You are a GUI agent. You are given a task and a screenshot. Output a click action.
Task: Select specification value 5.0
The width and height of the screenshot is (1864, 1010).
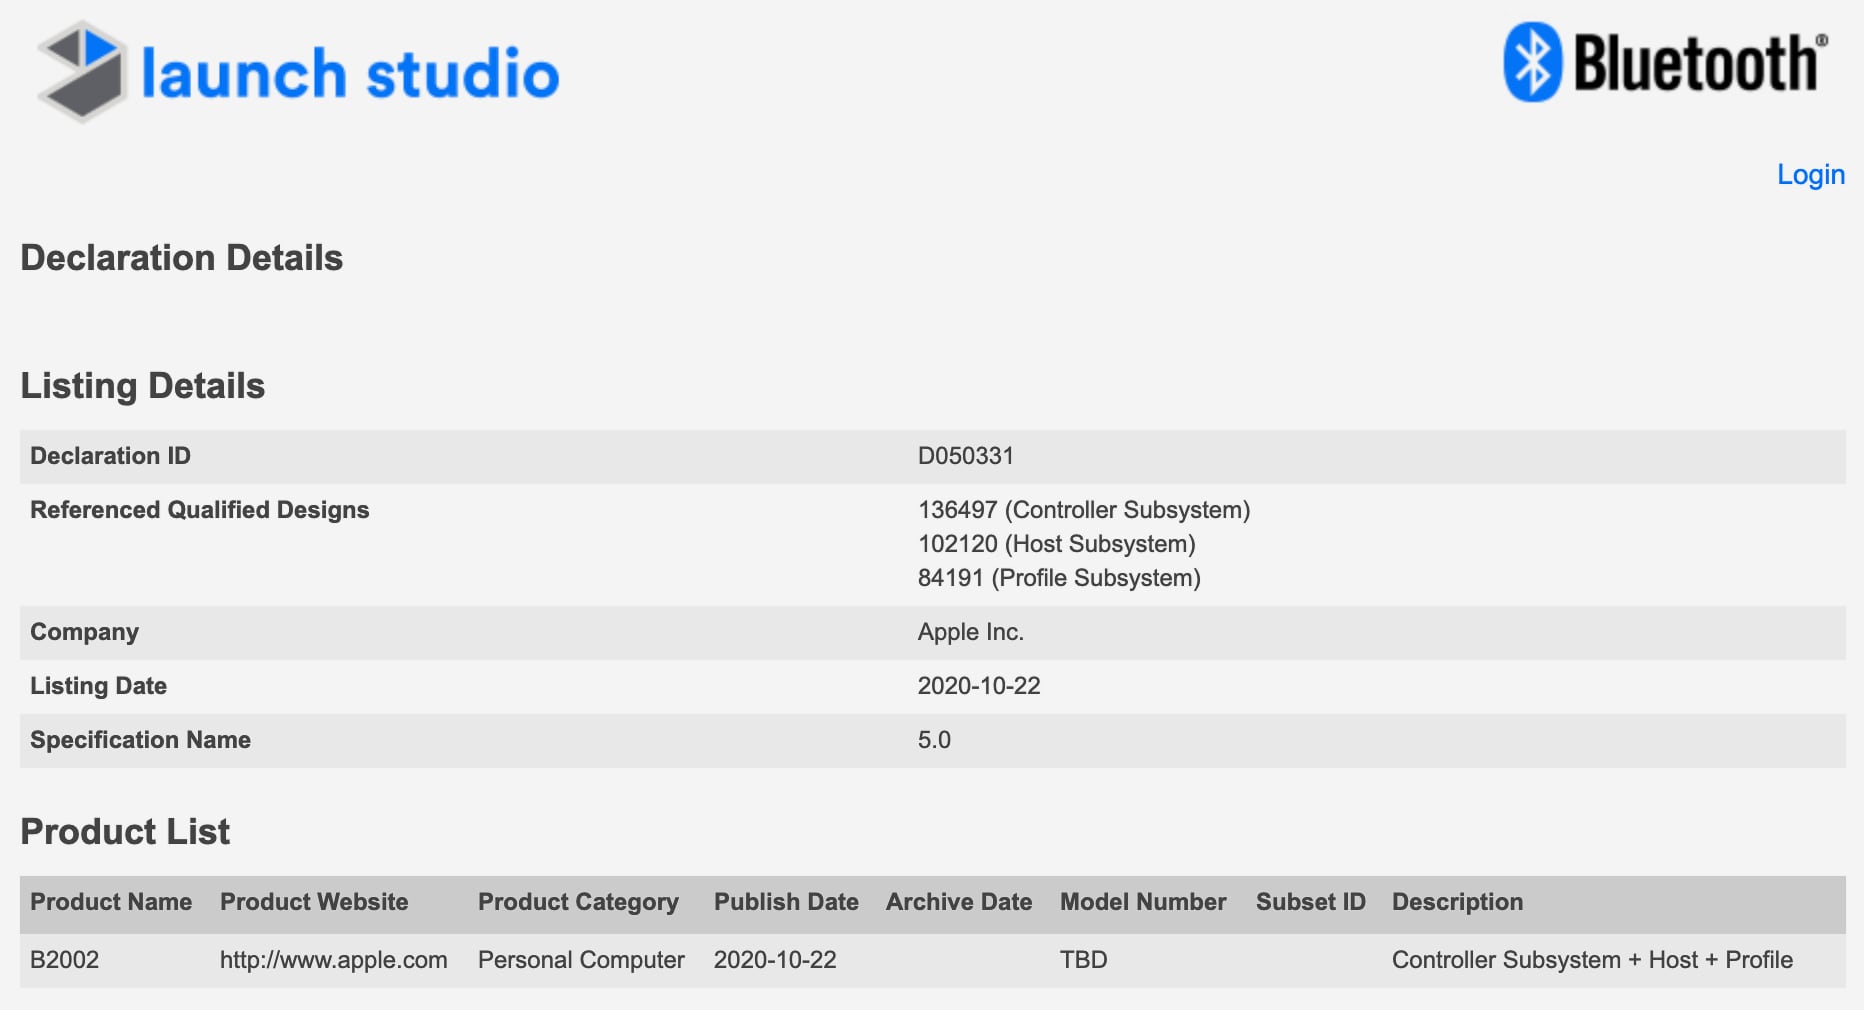(934, 740)
